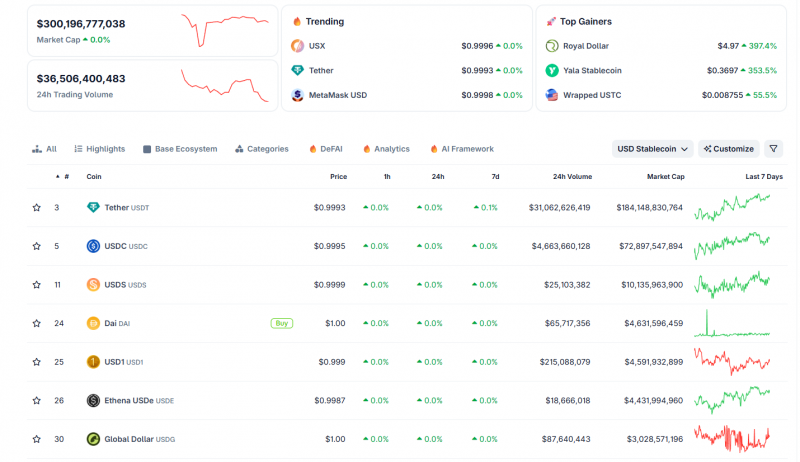This screenshot has height=462, width=800.
Task: Toggle favorite star for Tether
Action: click(37, 208)
